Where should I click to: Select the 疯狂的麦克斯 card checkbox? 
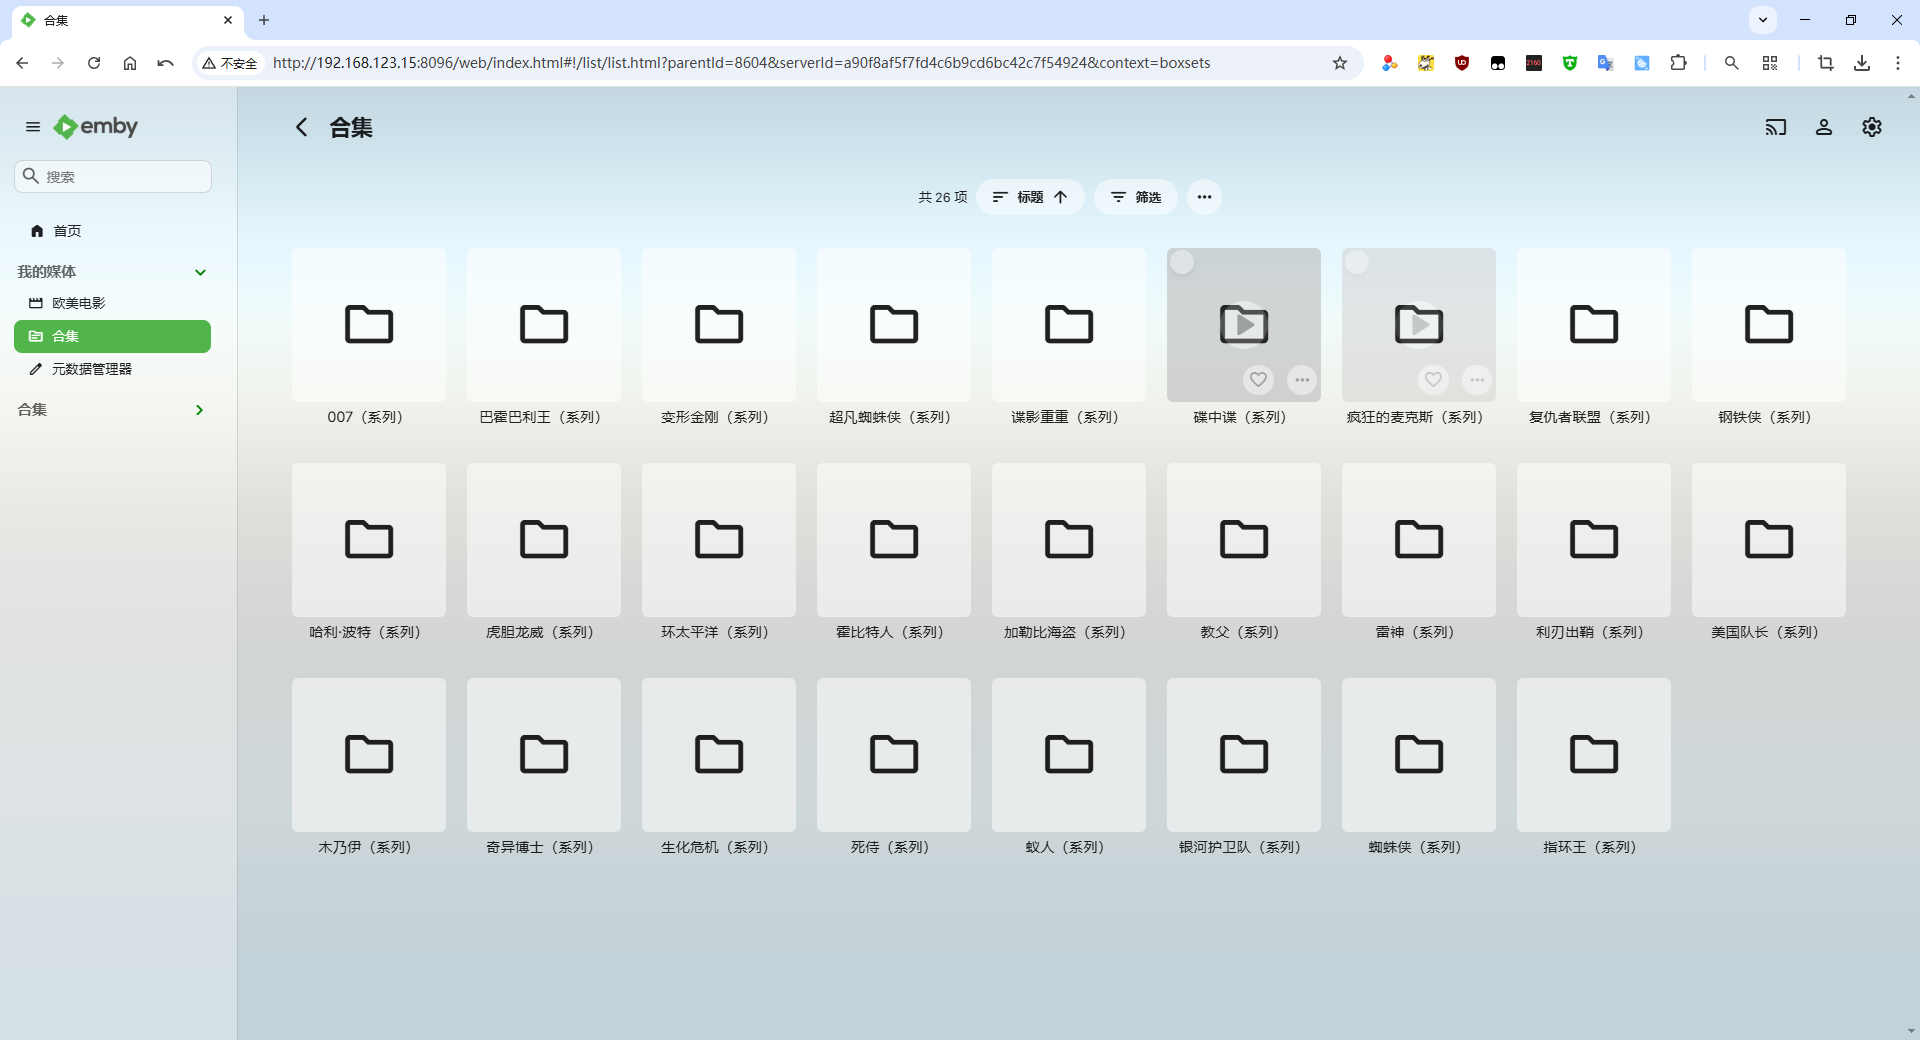[x=1357, y=262]
